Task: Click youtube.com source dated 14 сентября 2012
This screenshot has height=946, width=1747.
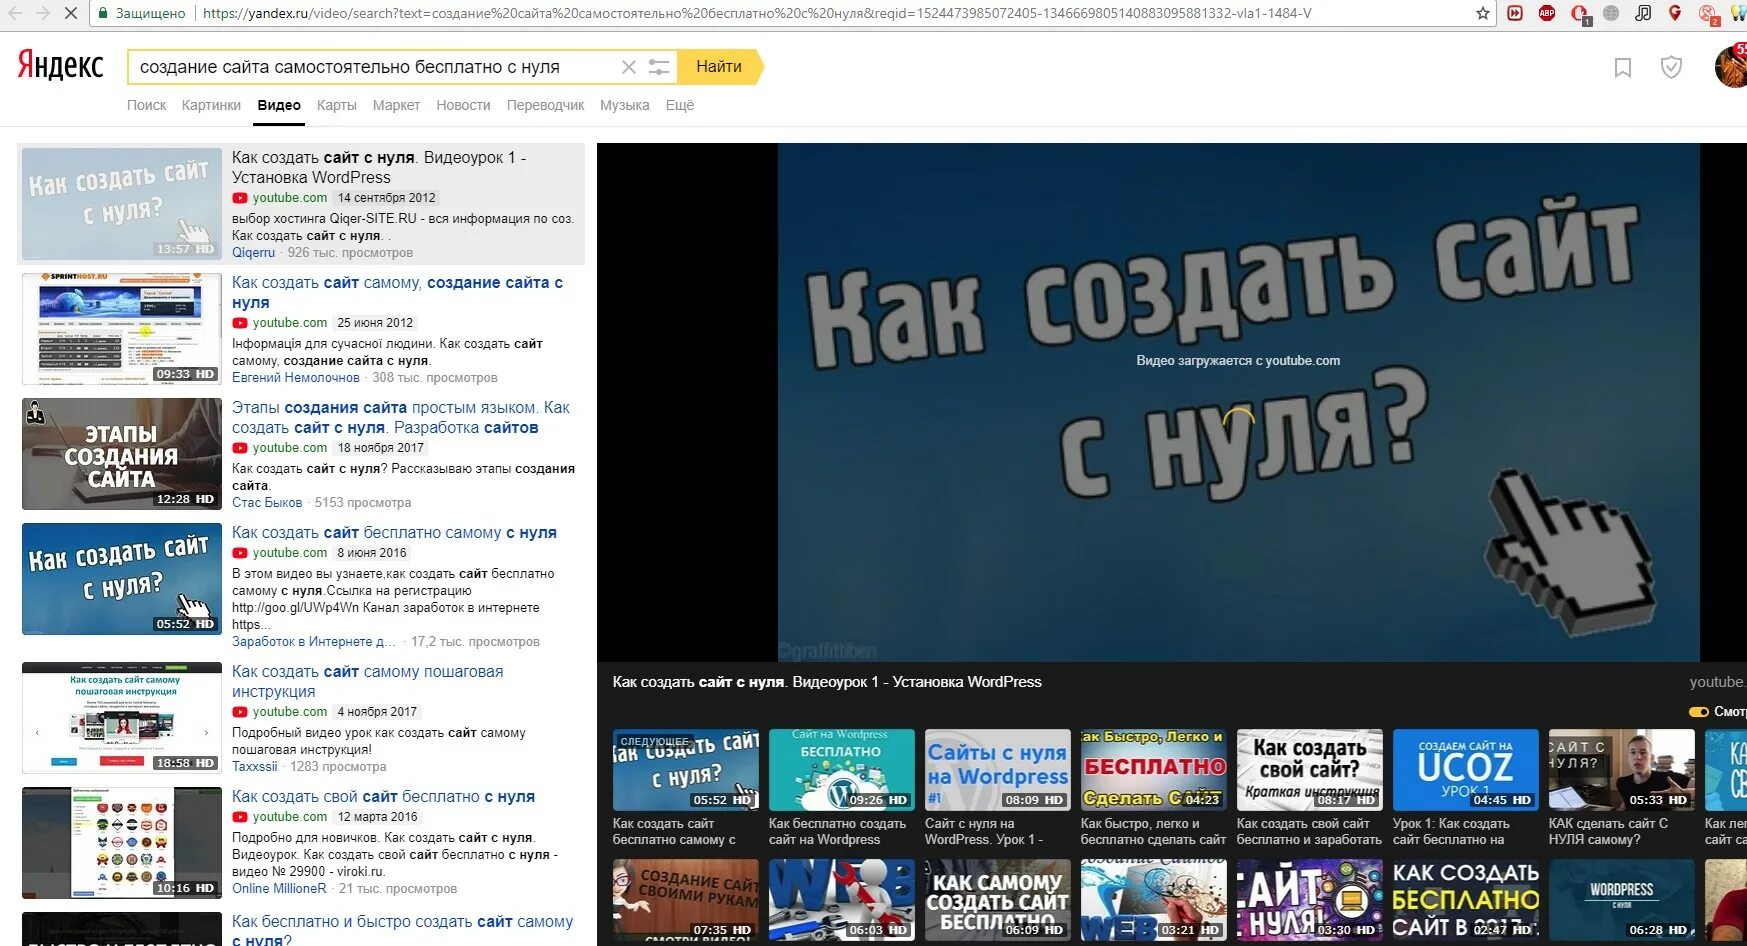Action: click(x=289, y=198)
